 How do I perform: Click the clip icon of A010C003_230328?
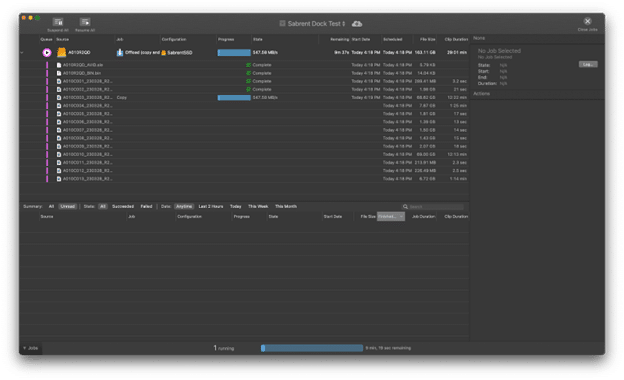59,97
